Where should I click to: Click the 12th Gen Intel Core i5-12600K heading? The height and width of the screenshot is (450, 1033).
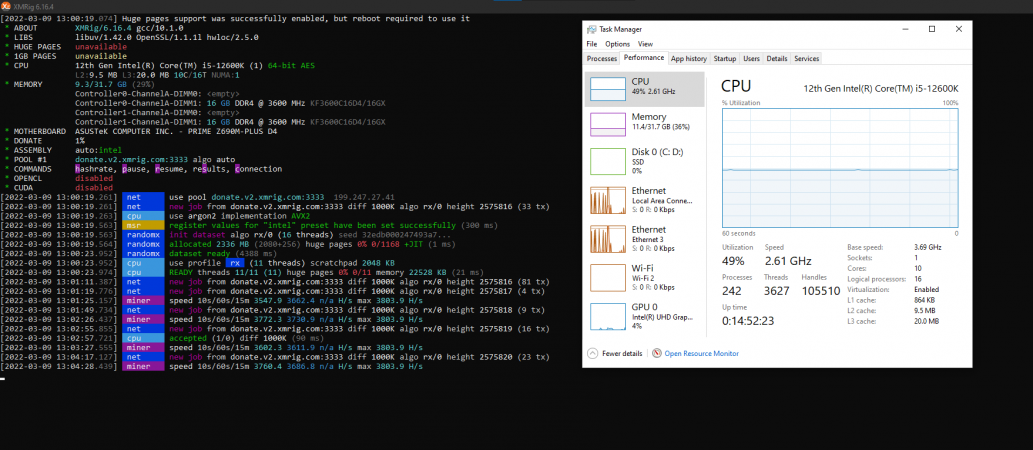(881, 88)
